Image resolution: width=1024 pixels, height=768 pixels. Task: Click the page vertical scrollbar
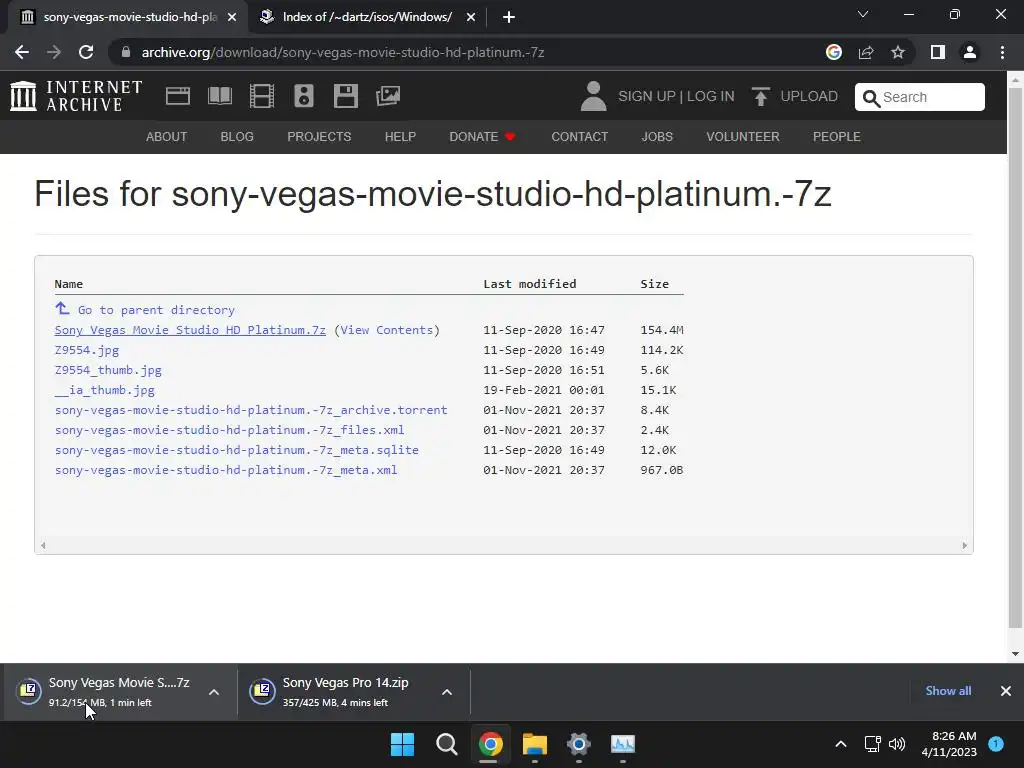pos(1015,359)
